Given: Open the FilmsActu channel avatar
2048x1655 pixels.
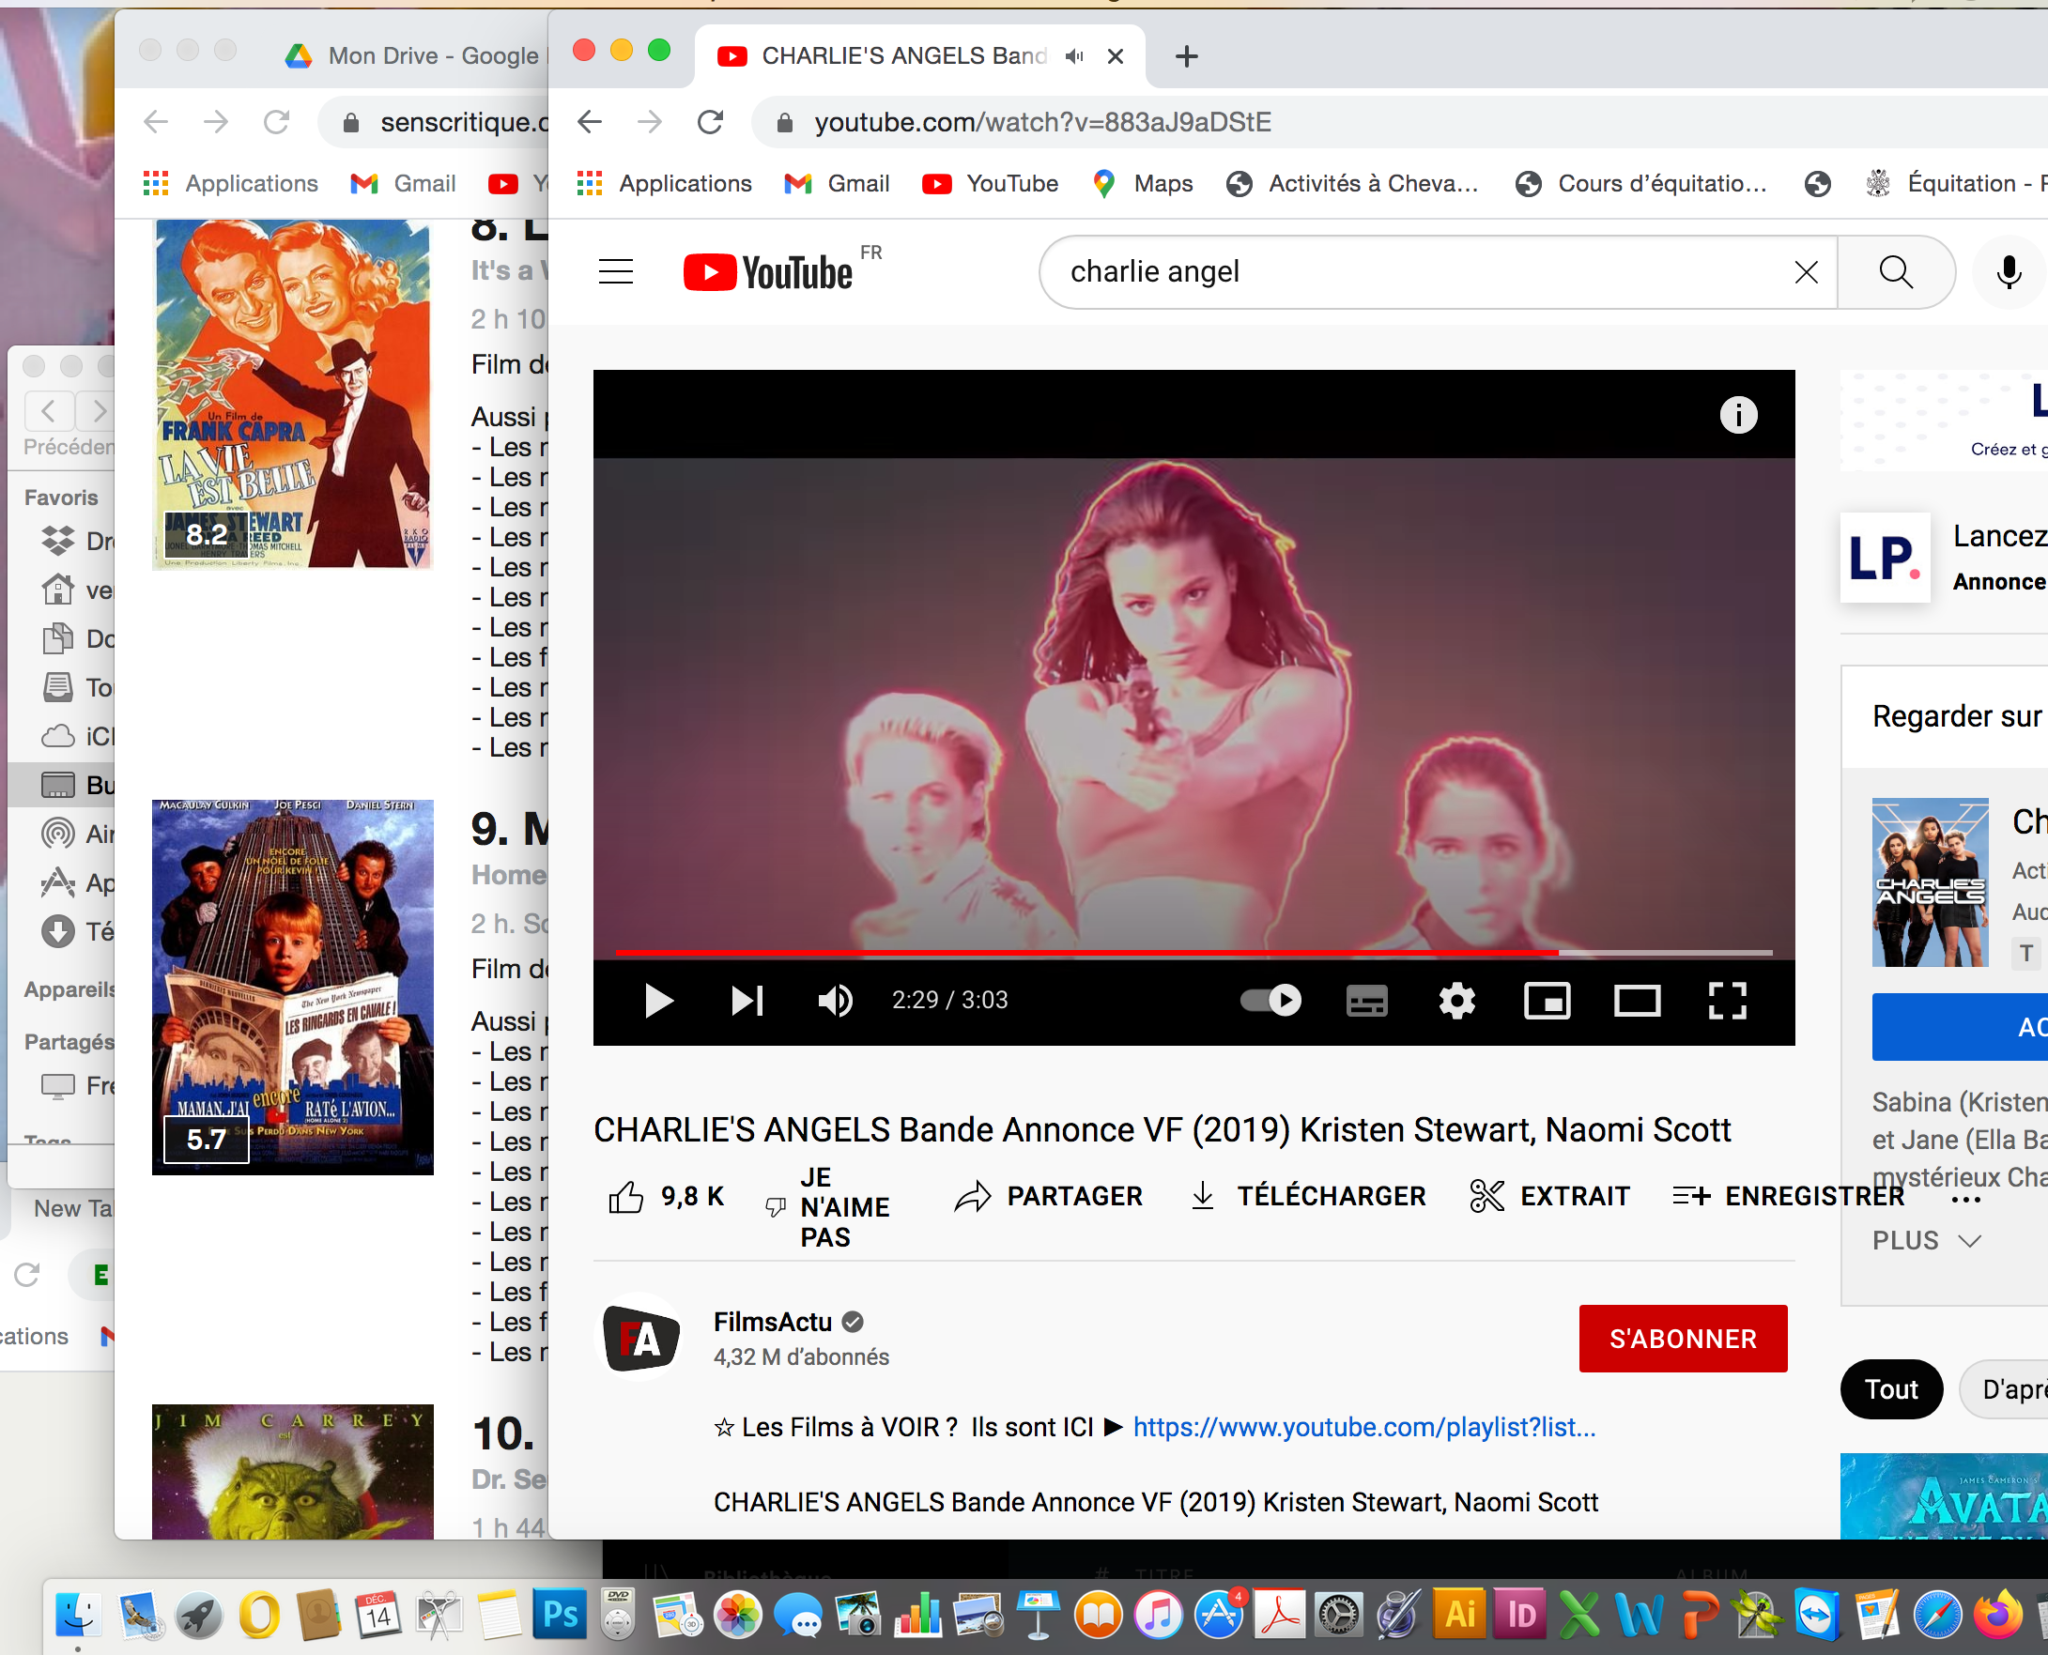Looking at the screenshot, I should (642, 1338).
